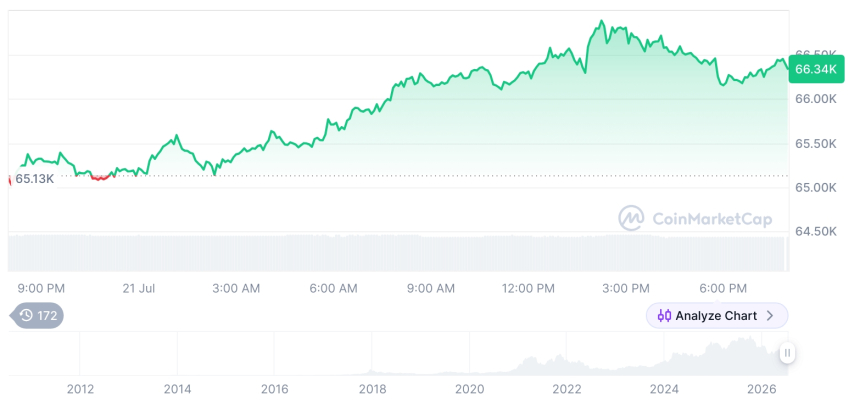The height and width of the screenshot is (401, 860).
Task: Click the 21 Jul date label
Action: tap(139, 288)
